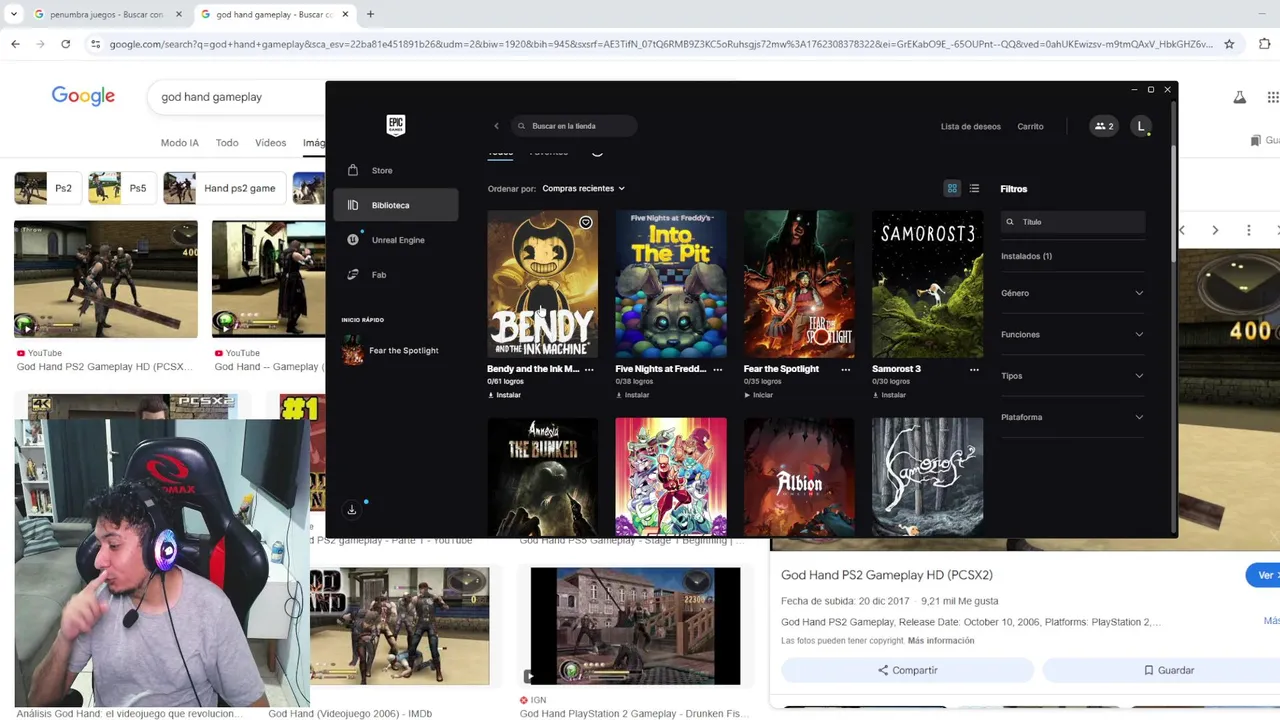Open preview panel three-dot options
The image size is (1280, 720).
(x=1248, y=230)
